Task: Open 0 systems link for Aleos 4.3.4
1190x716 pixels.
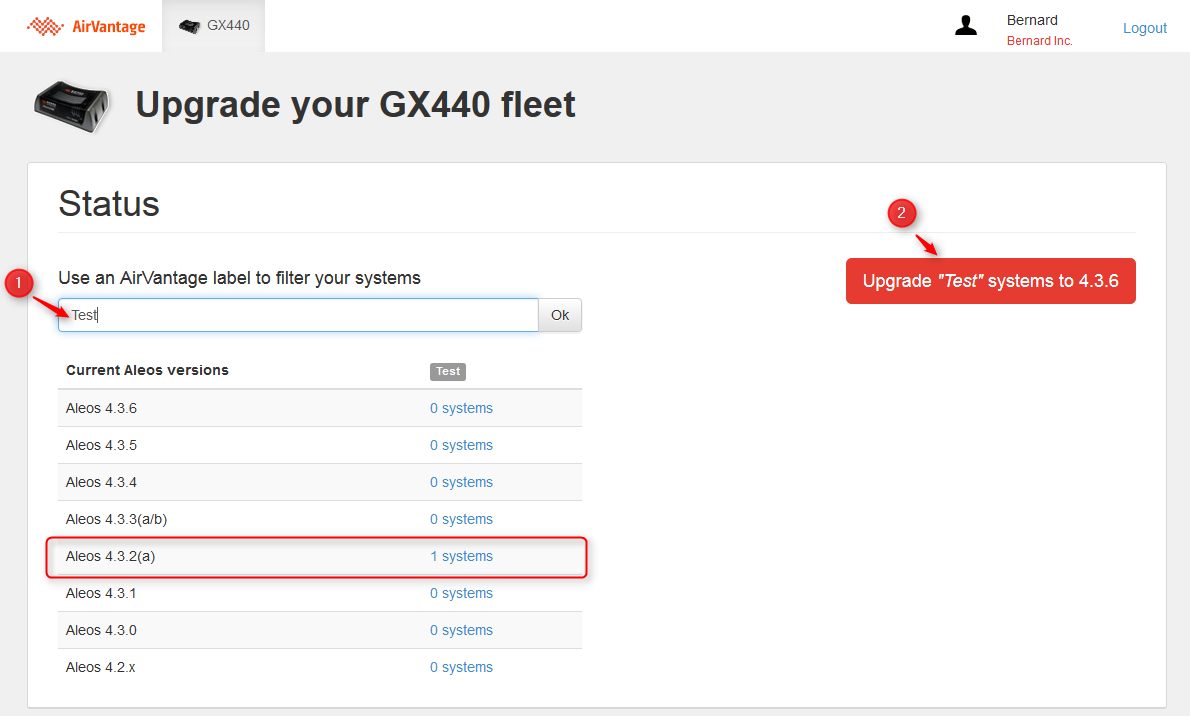Action: coord(461,482)
